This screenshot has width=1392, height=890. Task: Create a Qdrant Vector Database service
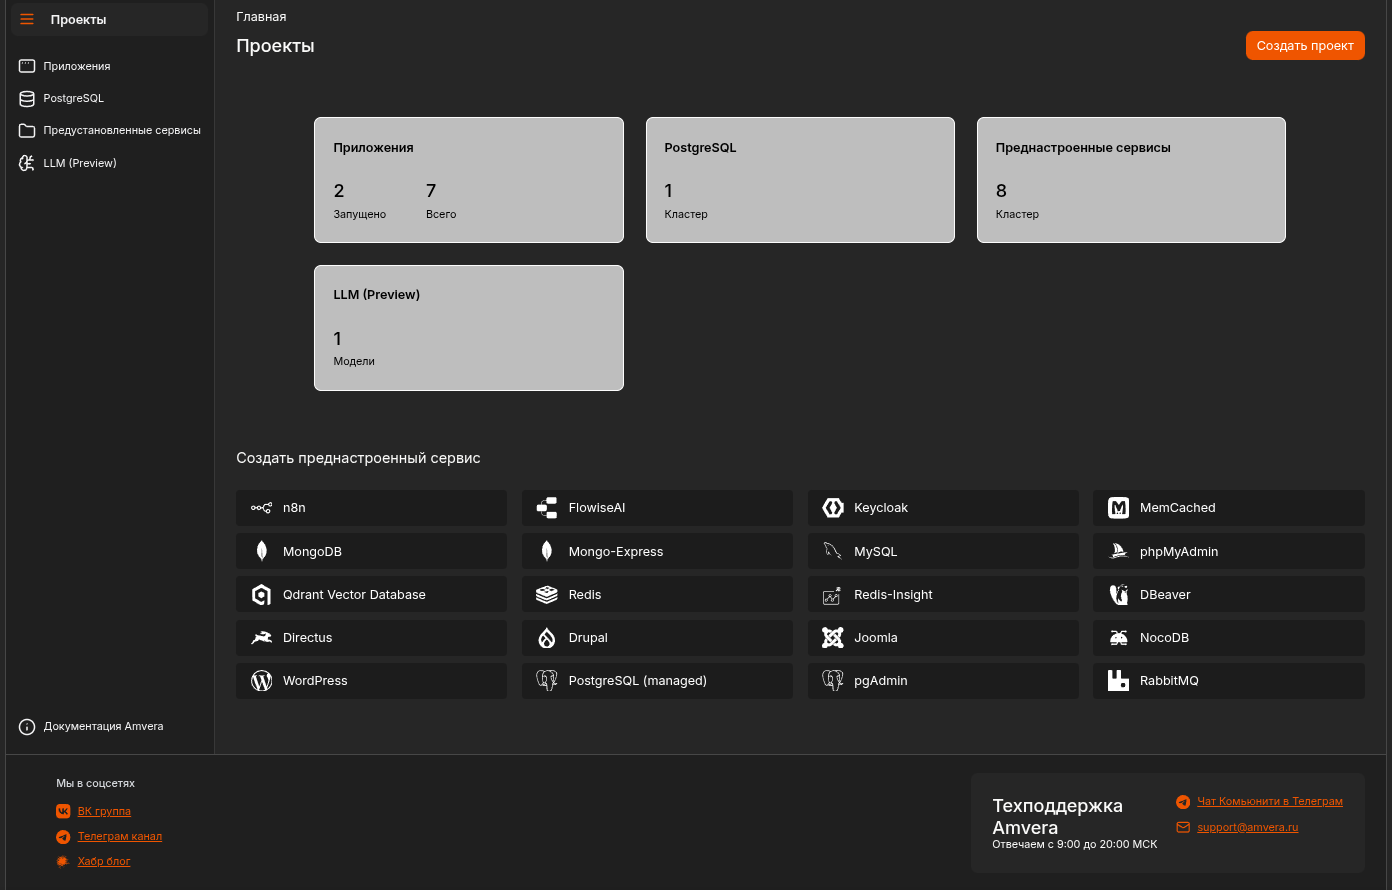click(371, 595)
